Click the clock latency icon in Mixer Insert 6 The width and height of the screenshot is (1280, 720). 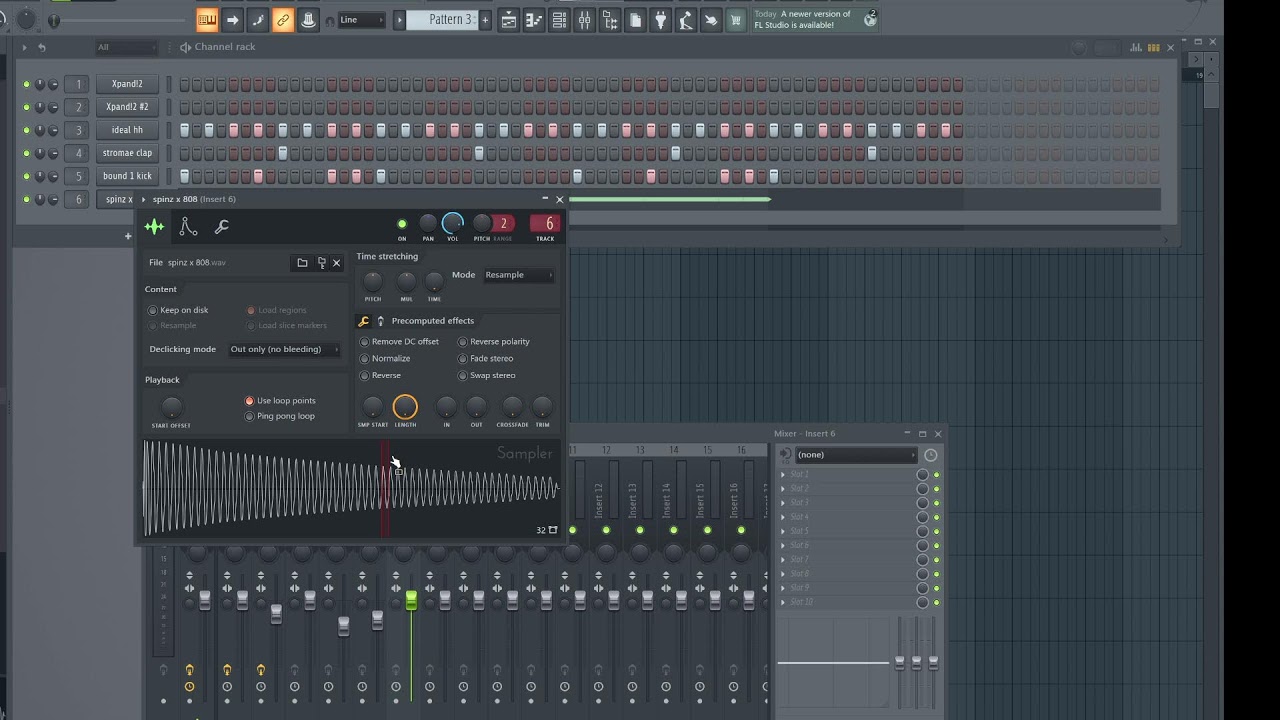[931, 455]
